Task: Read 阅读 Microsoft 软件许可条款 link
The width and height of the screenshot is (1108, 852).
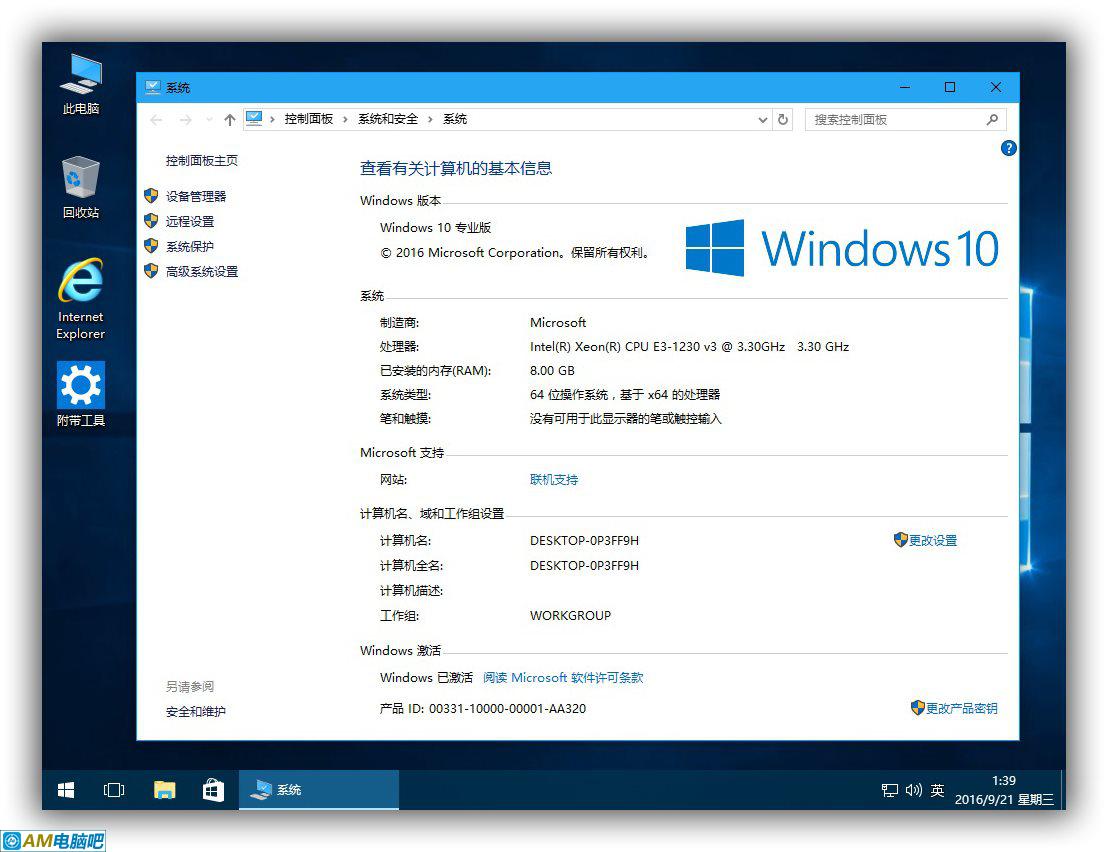Action: click(x=563, y=678)
